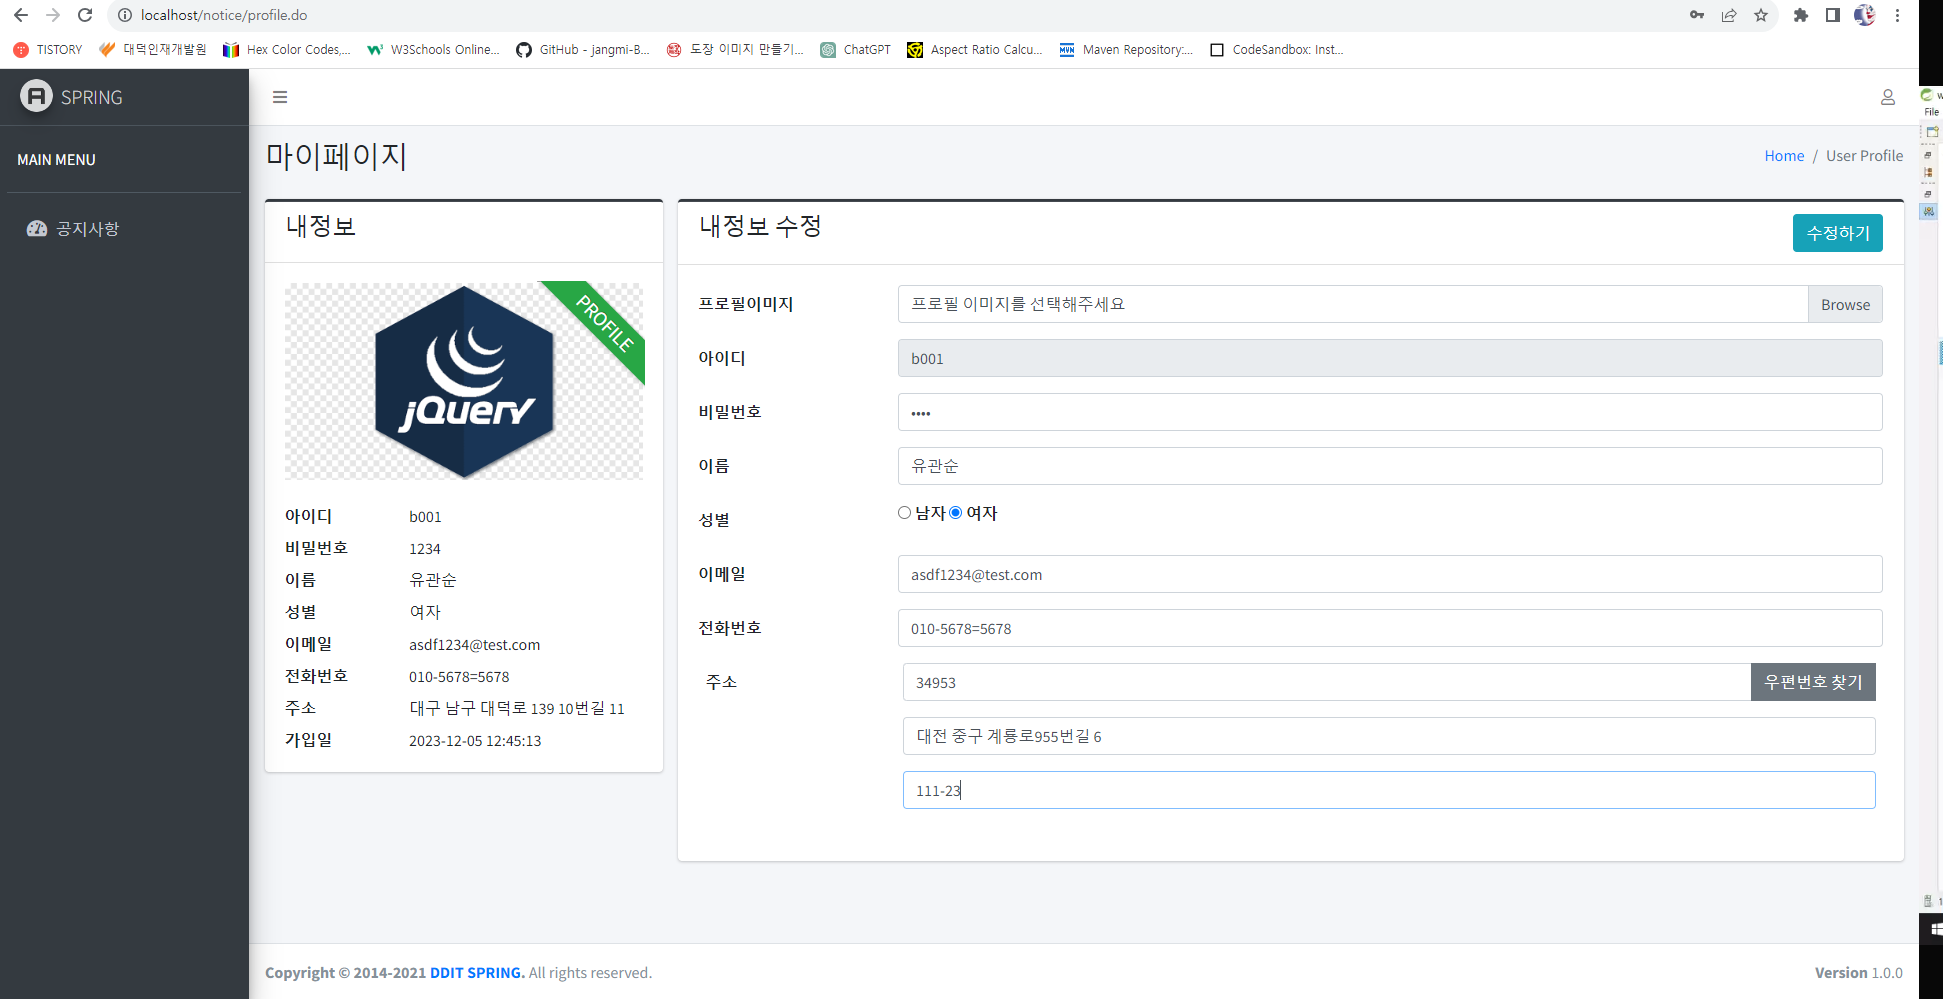Viewport: 1943px width, 999px height.
Task: Select the 남자 radio button
Action: 905,513
